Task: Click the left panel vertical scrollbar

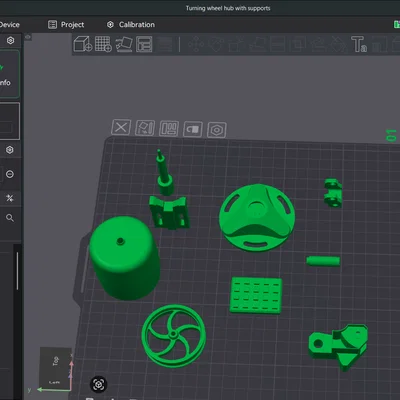Action: [17, 271]
